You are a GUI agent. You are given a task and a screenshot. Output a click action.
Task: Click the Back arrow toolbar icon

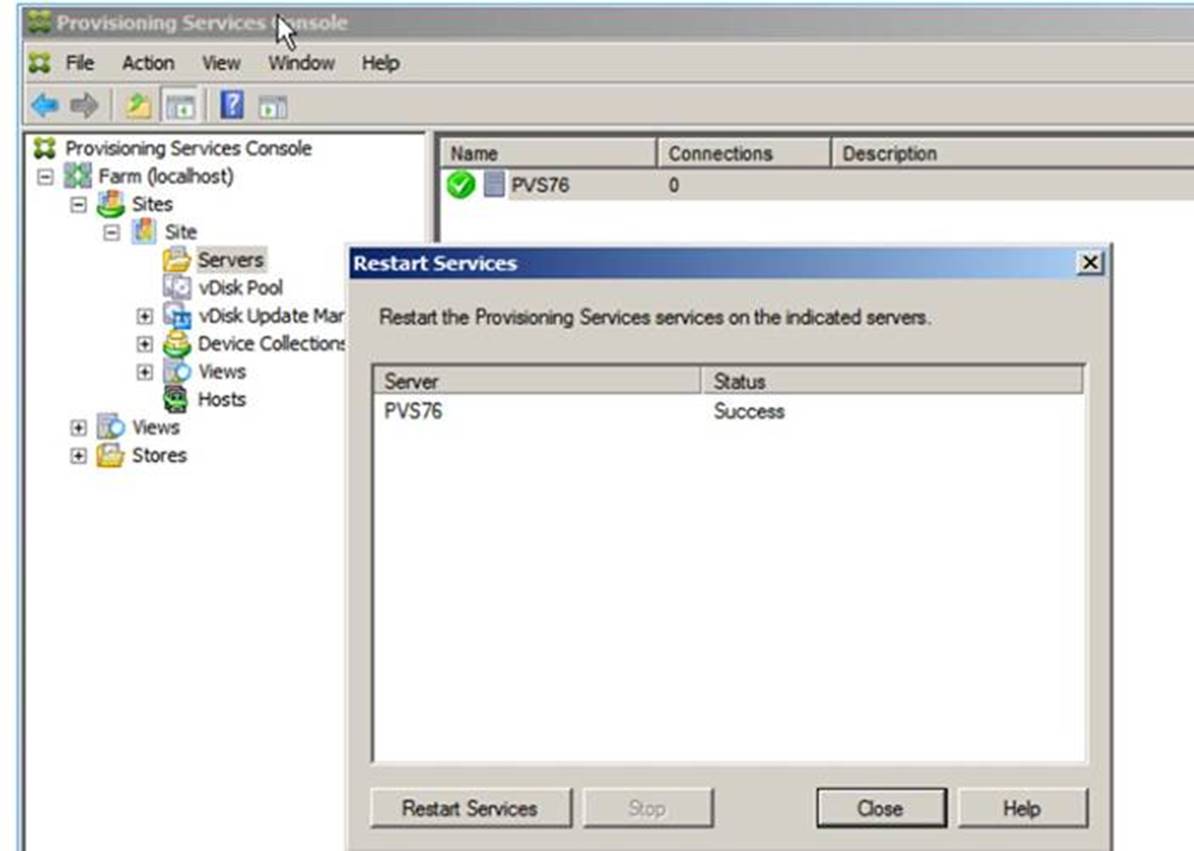pos(44,105)
